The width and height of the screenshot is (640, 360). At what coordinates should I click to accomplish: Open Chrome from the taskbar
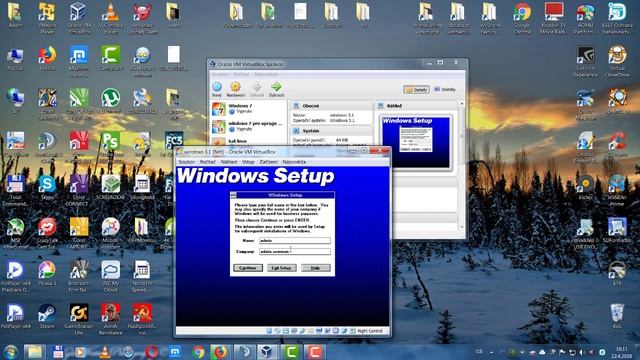[x=198, y=352]
